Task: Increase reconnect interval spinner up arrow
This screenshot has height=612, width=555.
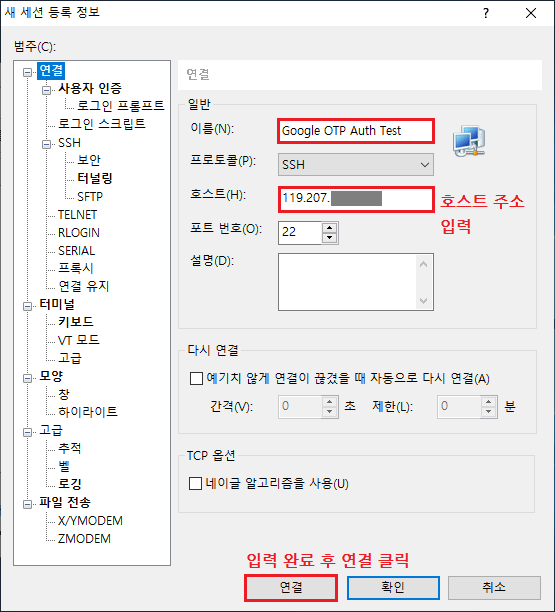Action: pos(330,402)
